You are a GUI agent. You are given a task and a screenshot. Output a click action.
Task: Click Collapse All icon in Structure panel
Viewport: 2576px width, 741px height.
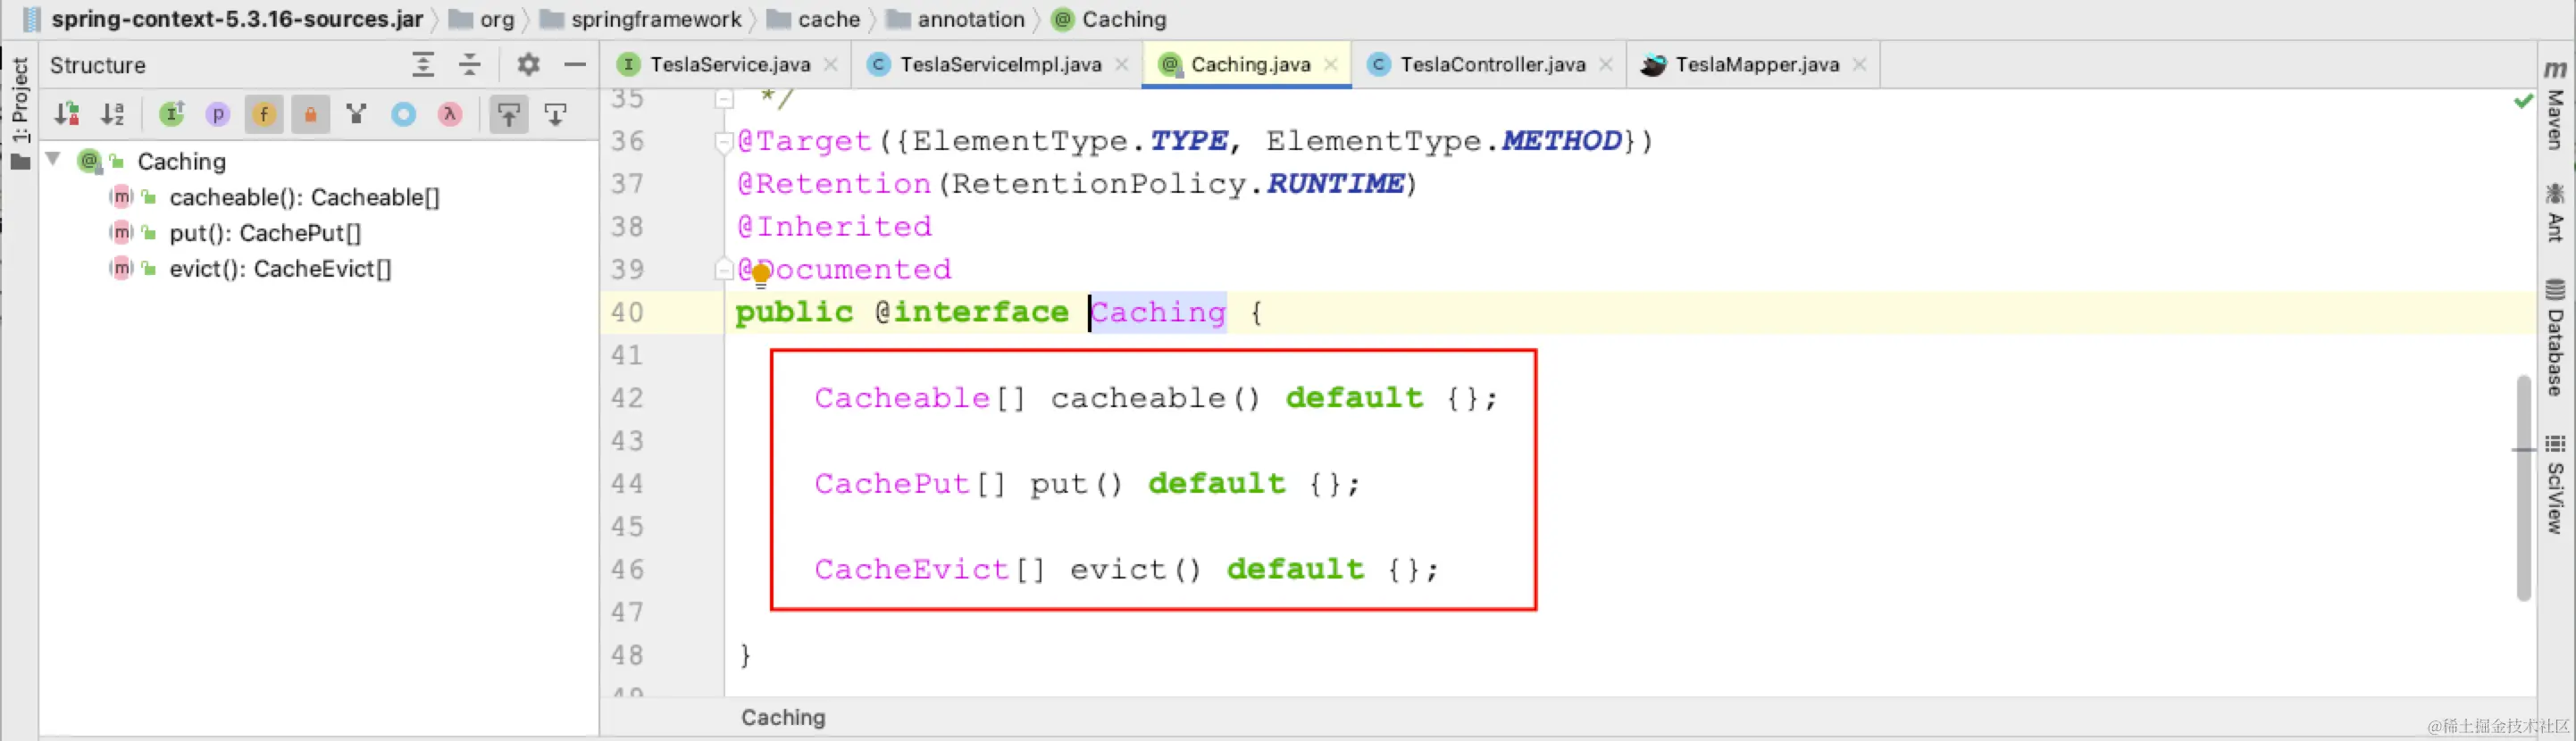coord(470,65)
